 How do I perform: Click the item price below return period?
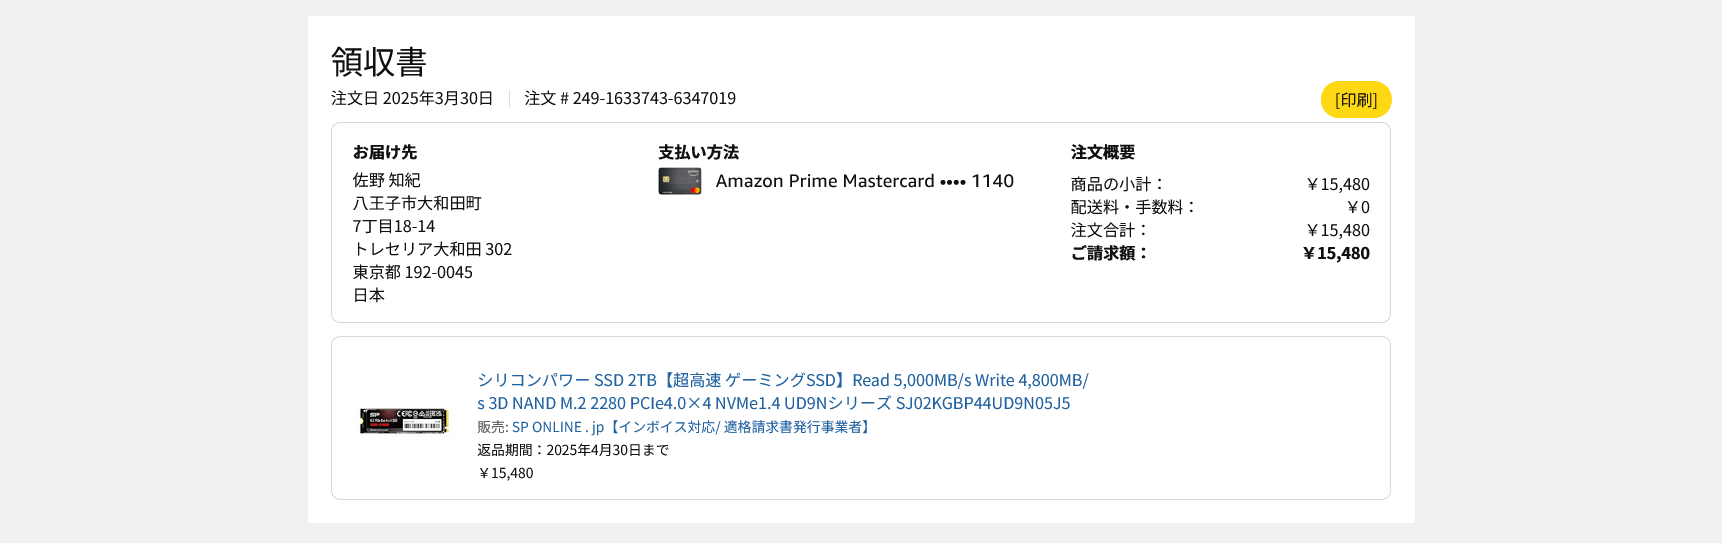pos(505,473)
